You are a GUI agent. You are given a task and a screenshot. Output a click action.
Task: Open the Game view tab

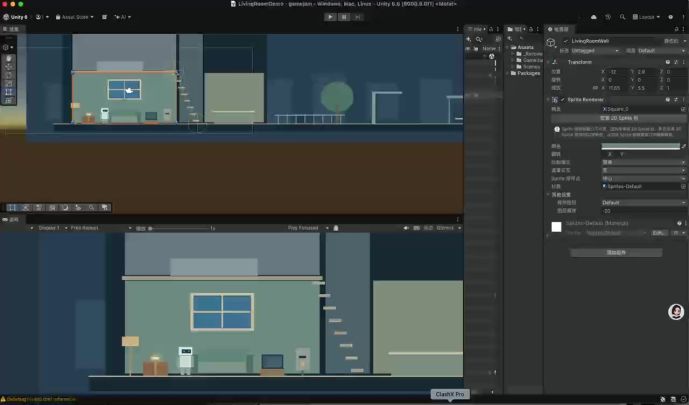(11, 219)
